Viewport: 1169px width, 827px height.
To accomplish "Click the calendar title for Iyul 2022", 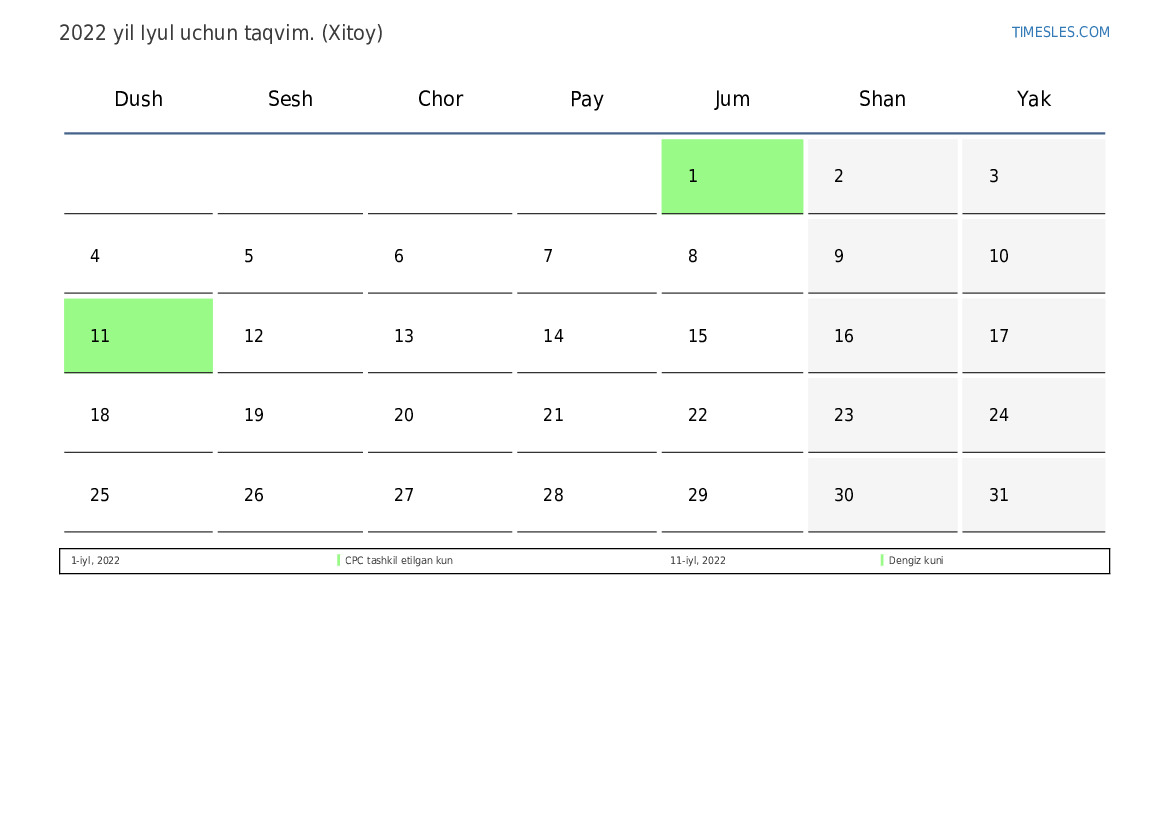I will click(x=221, y=33).
